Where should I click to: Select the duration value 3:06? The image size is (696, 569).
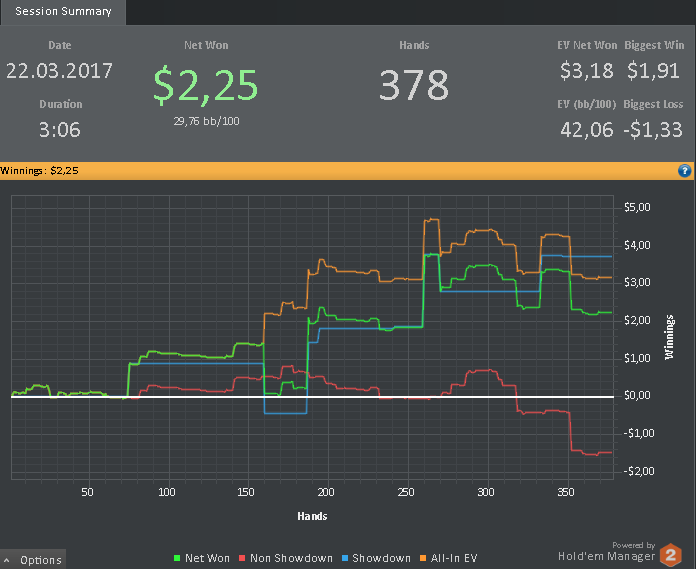point(59,130)
